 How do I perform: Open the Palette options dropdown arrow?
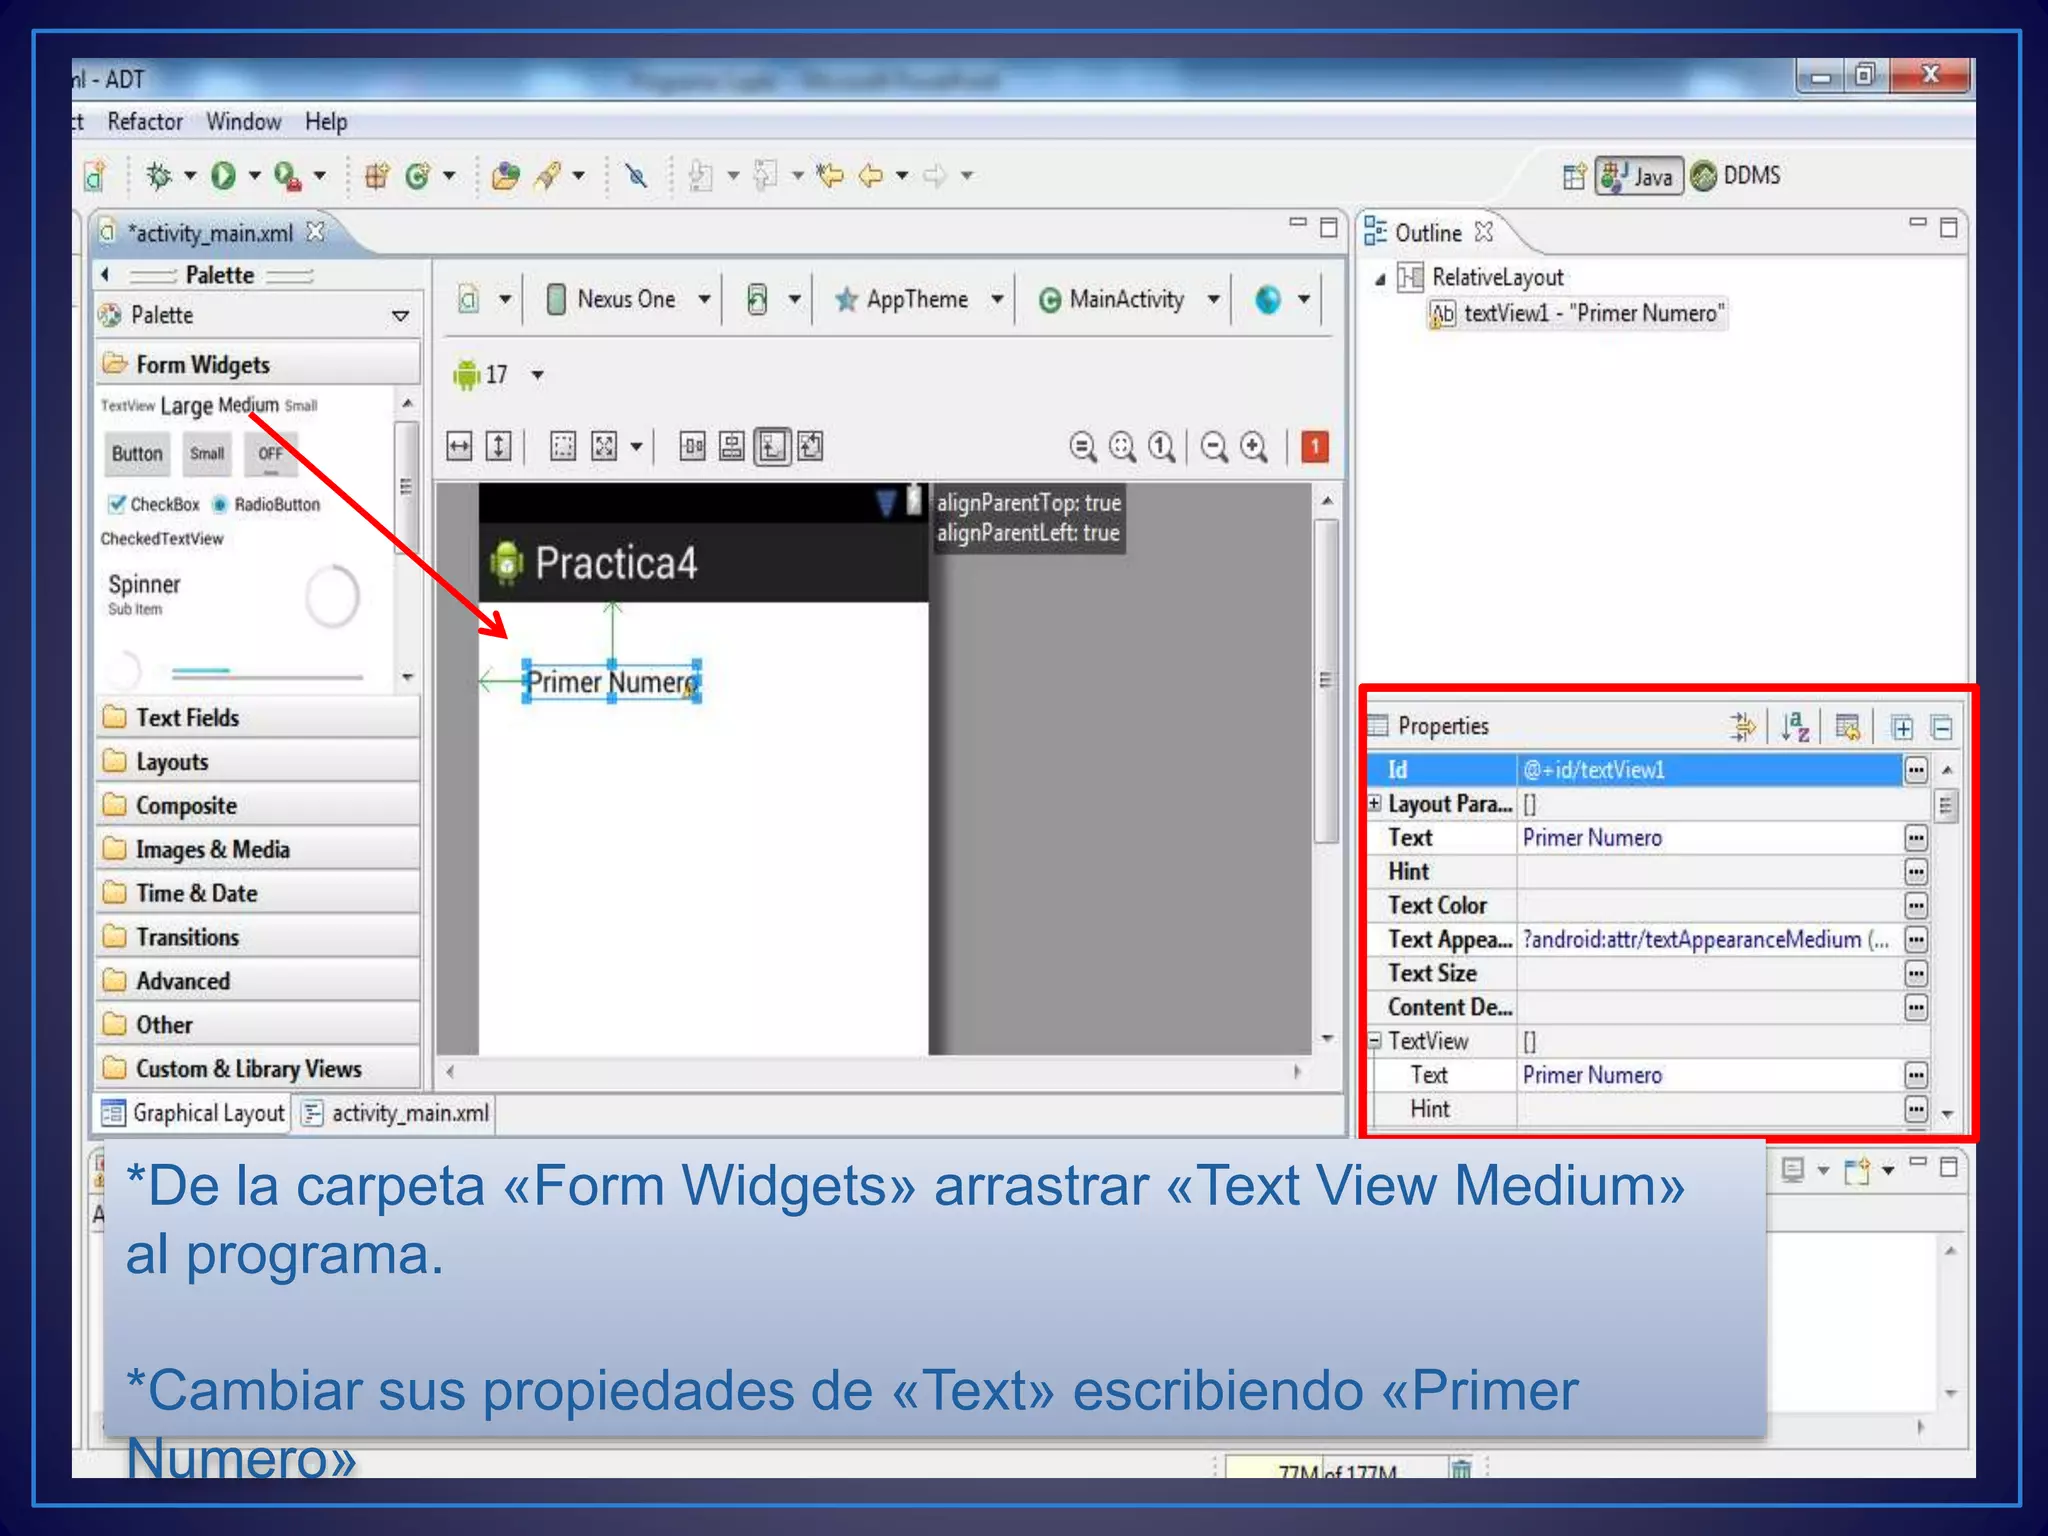click(400, 316)
